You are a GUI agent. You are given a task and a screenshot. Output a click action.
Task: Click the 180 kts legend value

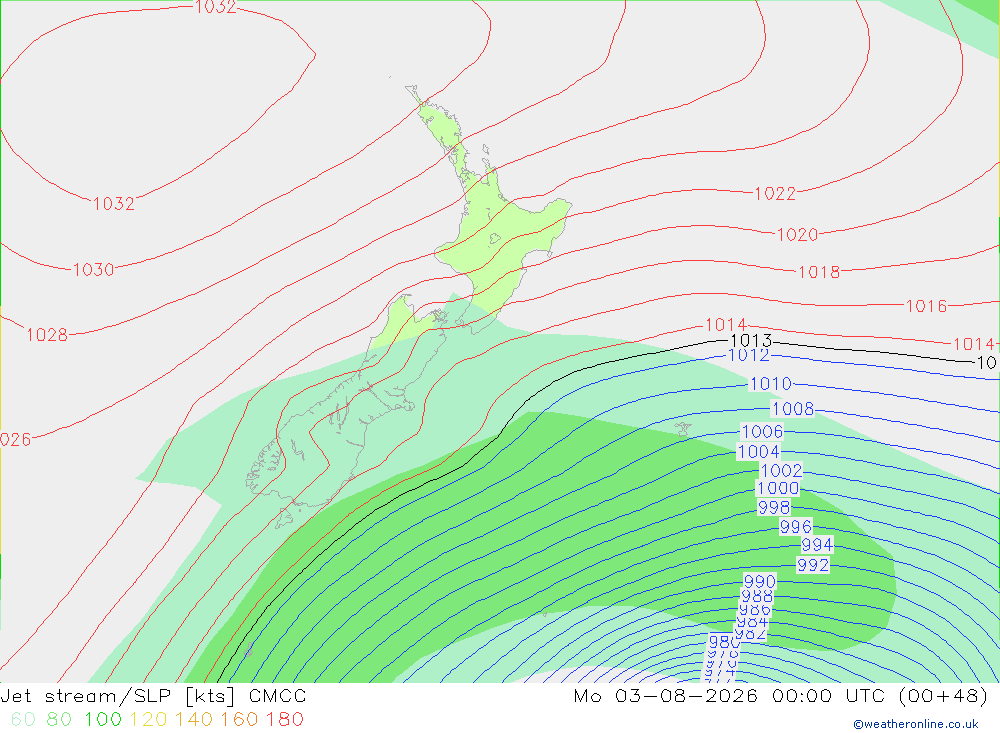pos(284,719)
